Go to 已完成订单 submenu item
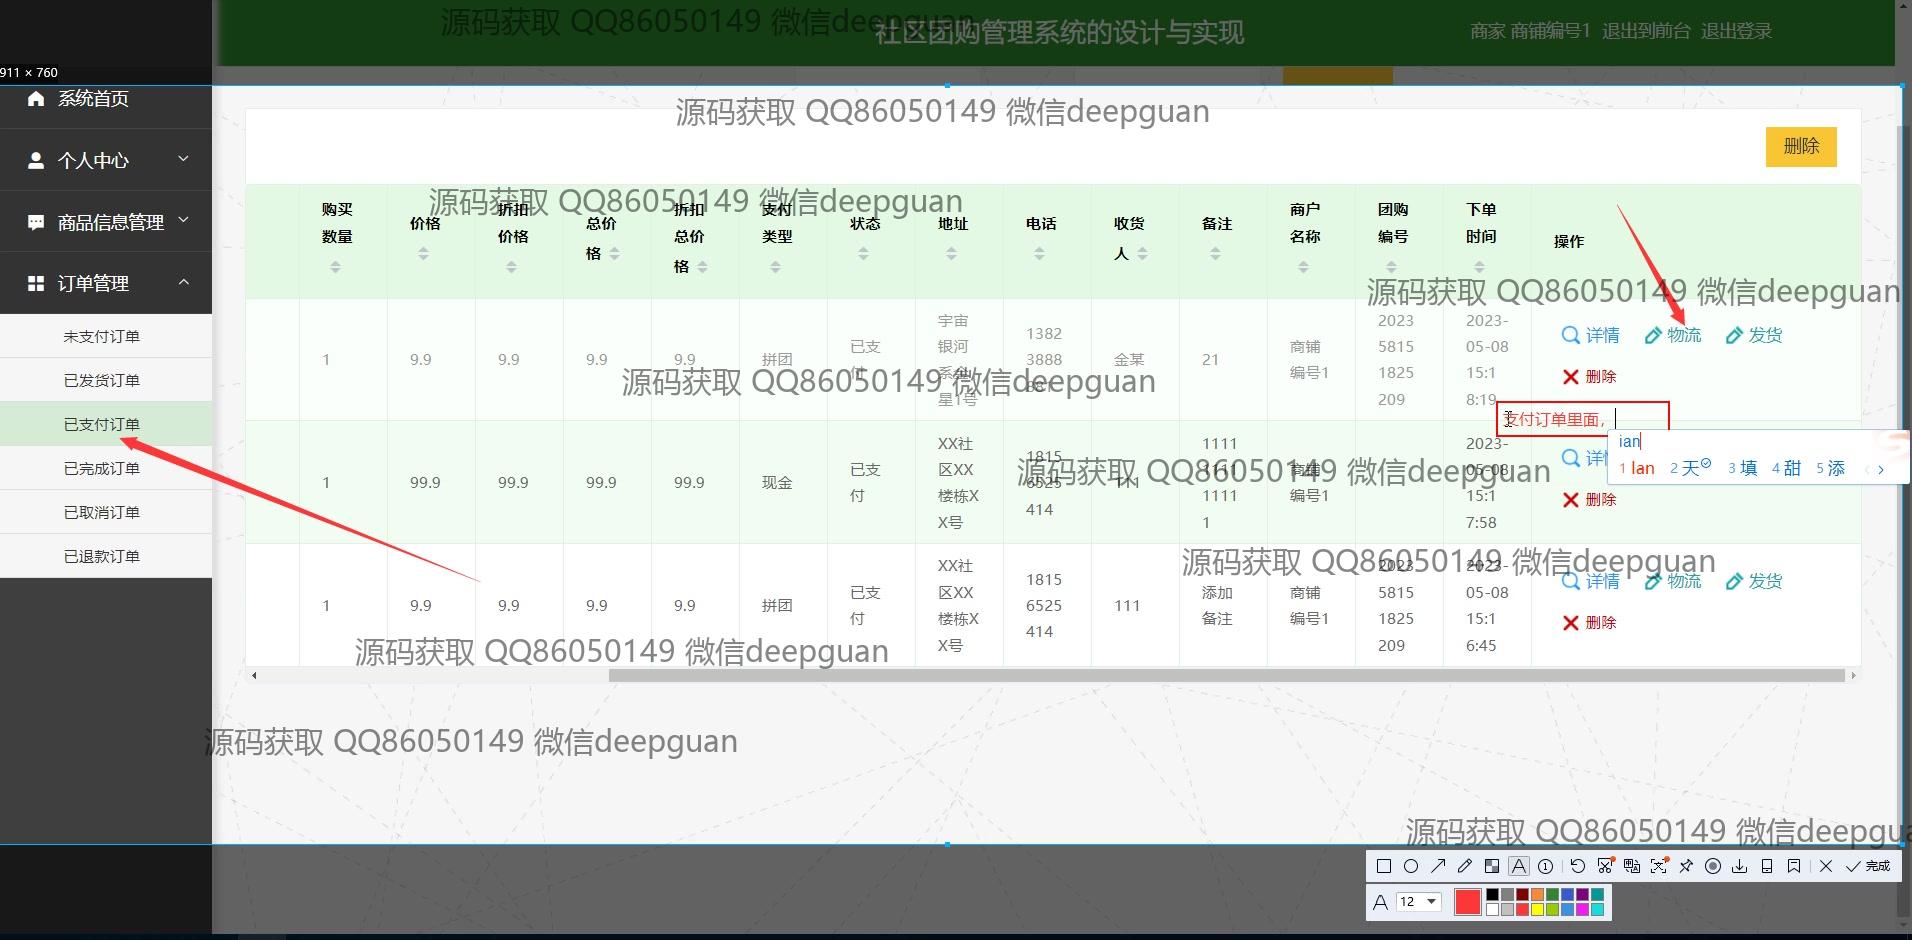This screenshot has height=940, width=1912. [102, 469]
